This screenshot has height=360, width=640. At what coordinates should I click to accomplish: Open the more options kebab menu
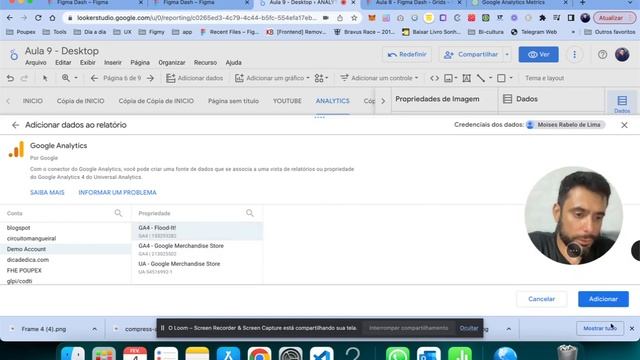pyautogui.click(x=574, y=54)
